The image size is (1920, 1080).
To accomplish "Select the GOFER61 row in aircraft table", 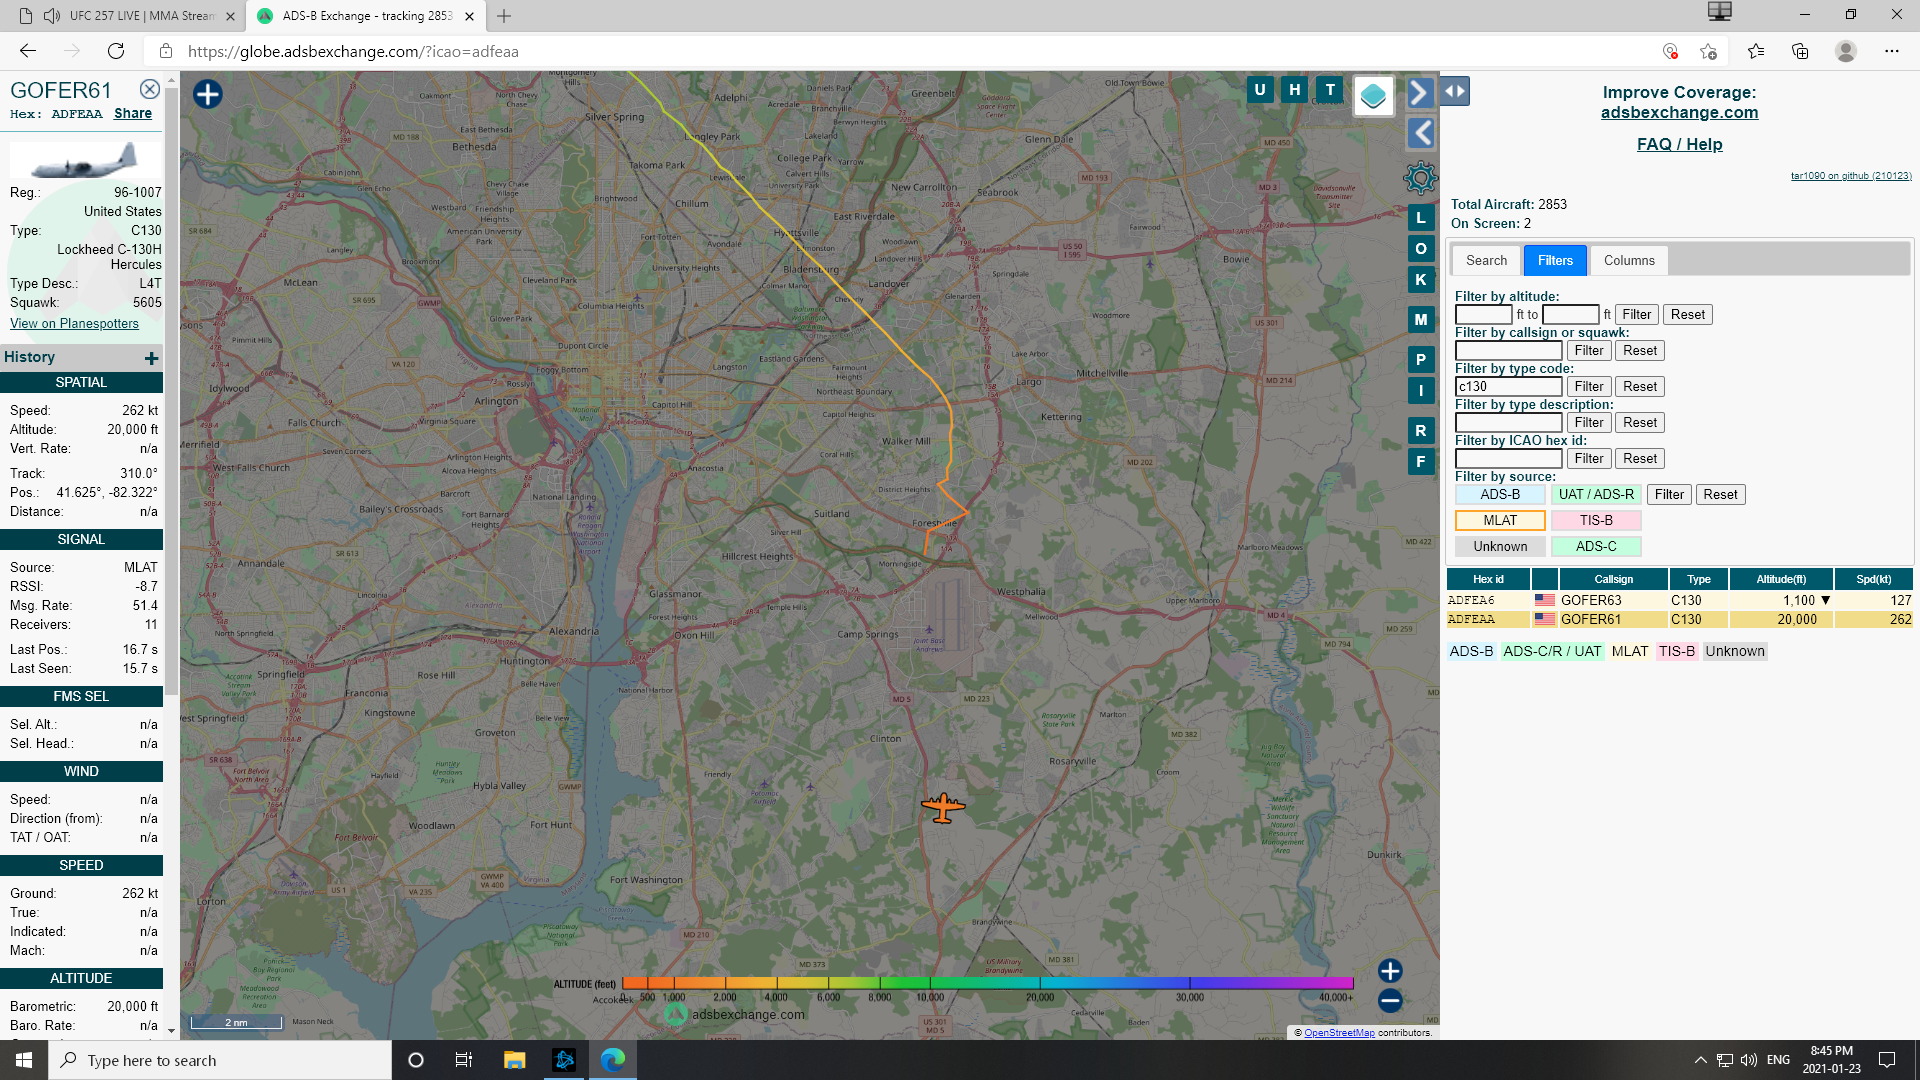I will 1679,620.
